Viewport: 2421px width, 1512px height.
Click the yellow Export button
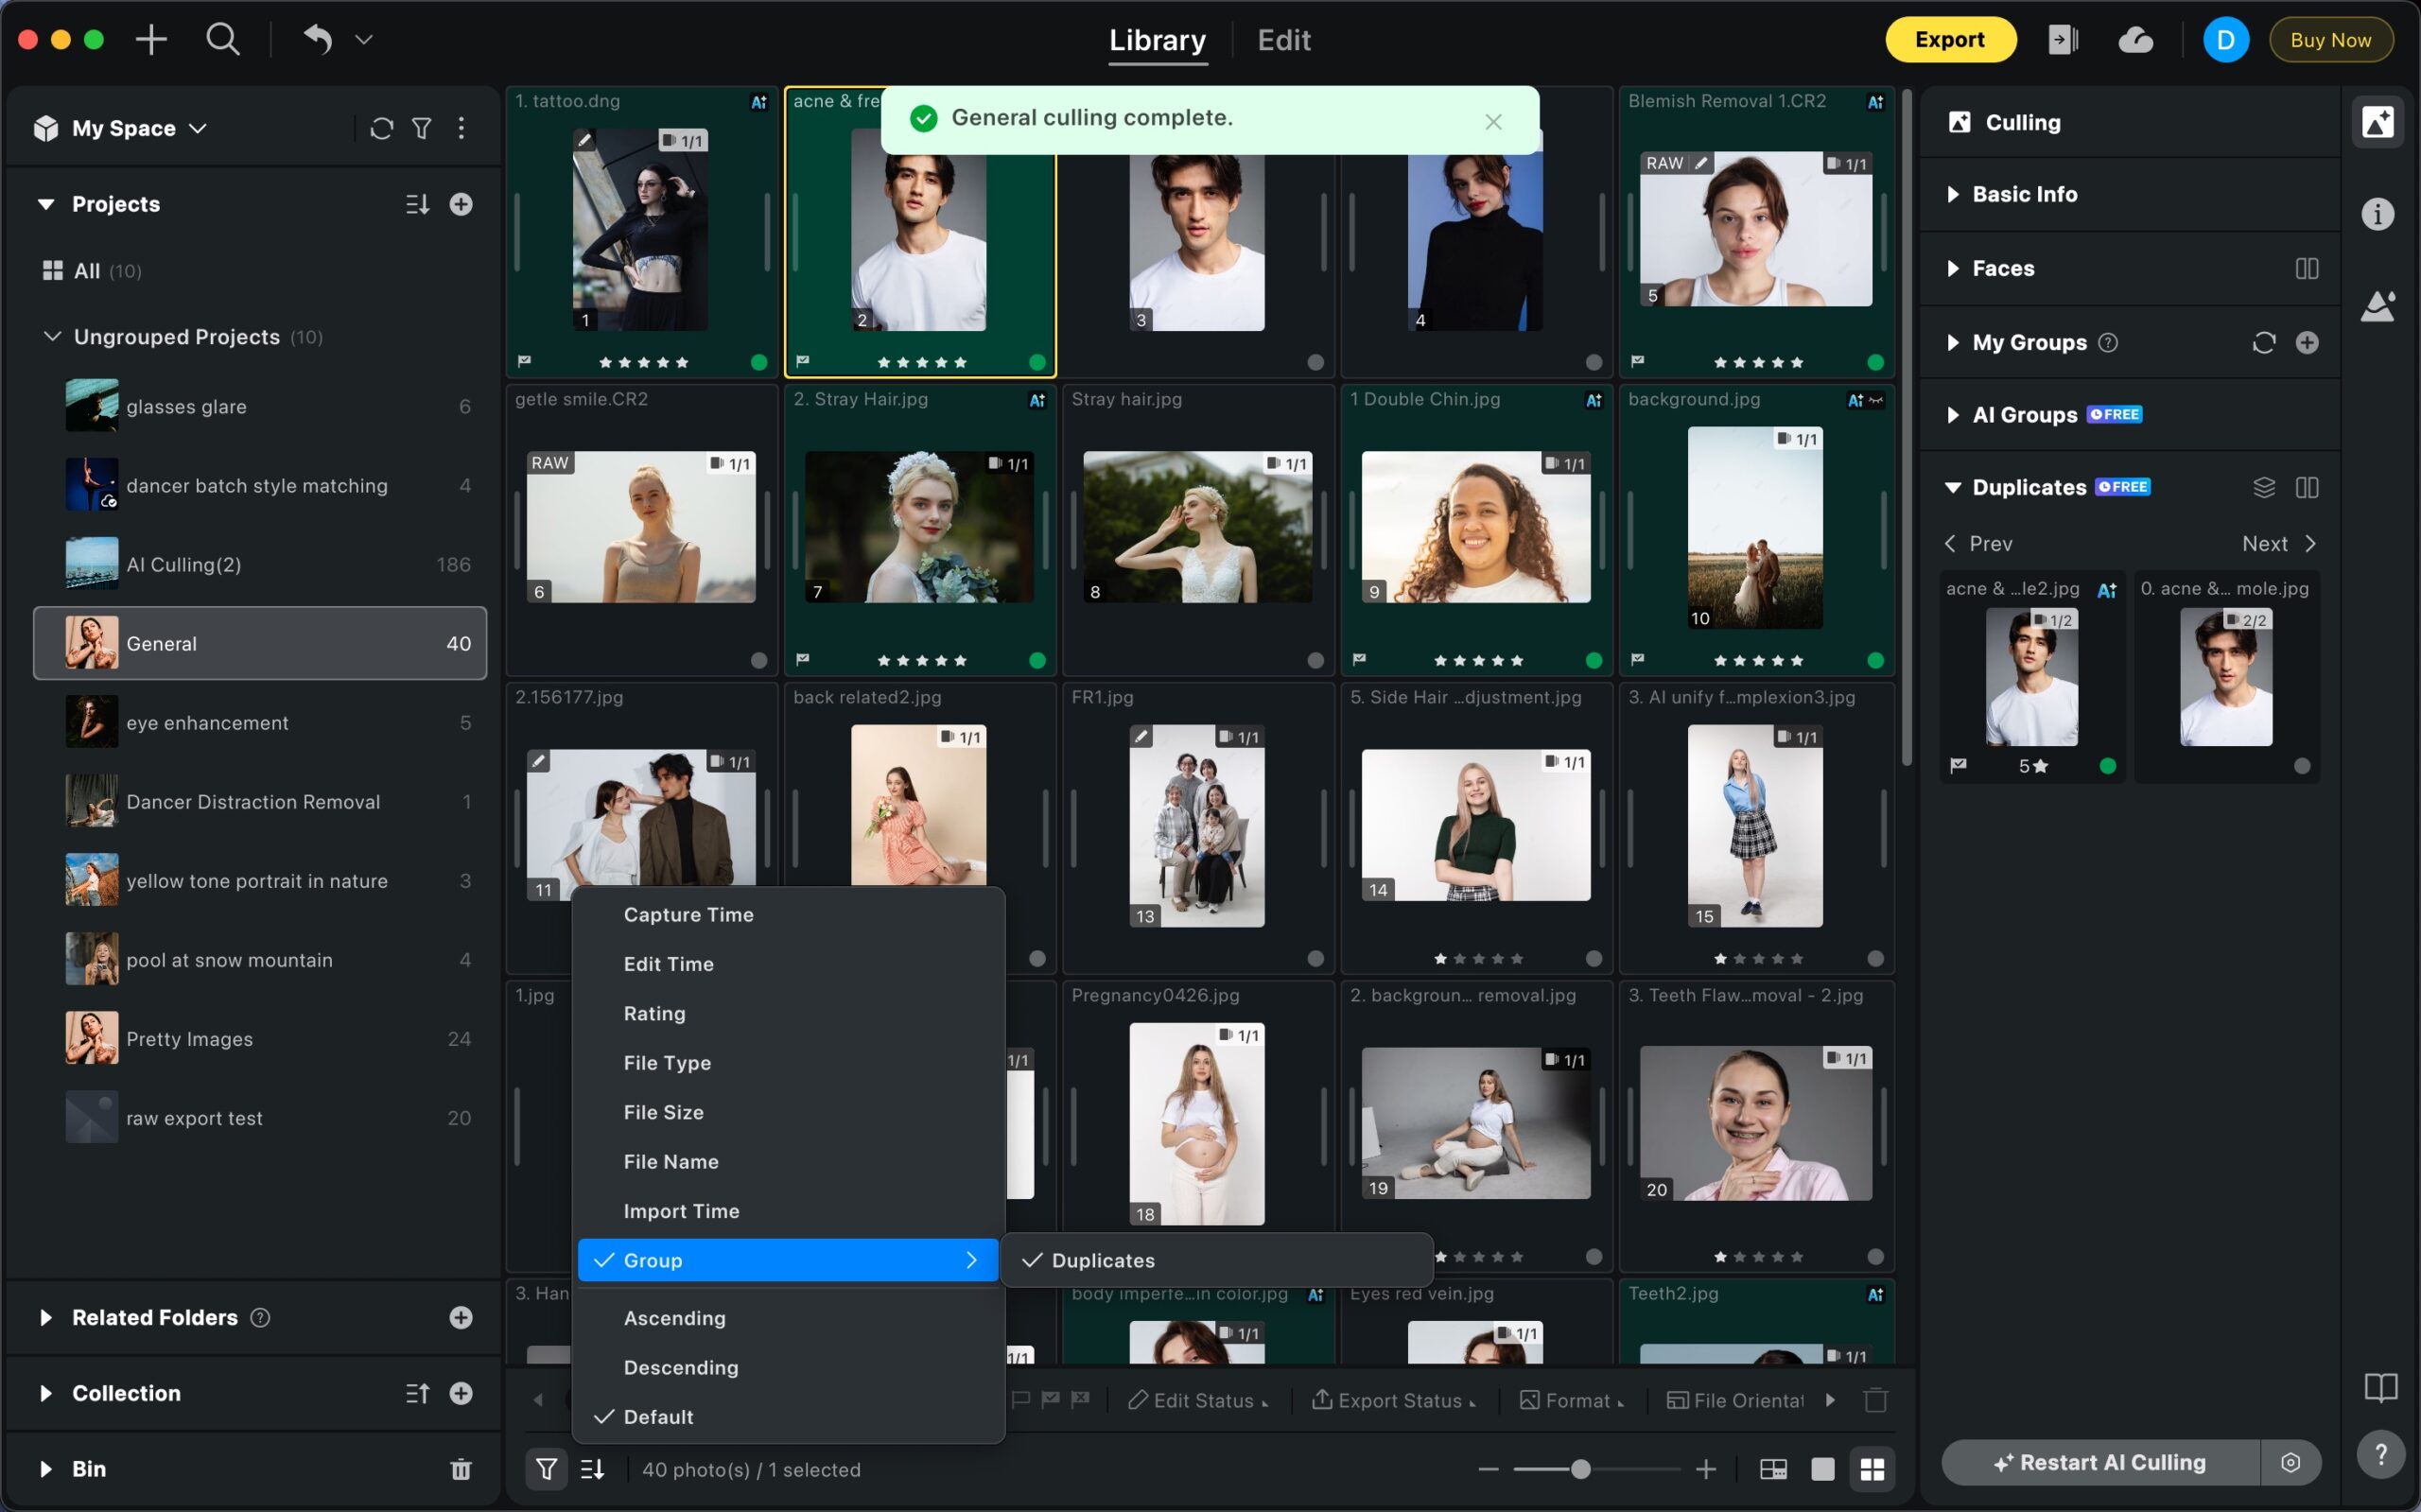(x=1949, y=40)
